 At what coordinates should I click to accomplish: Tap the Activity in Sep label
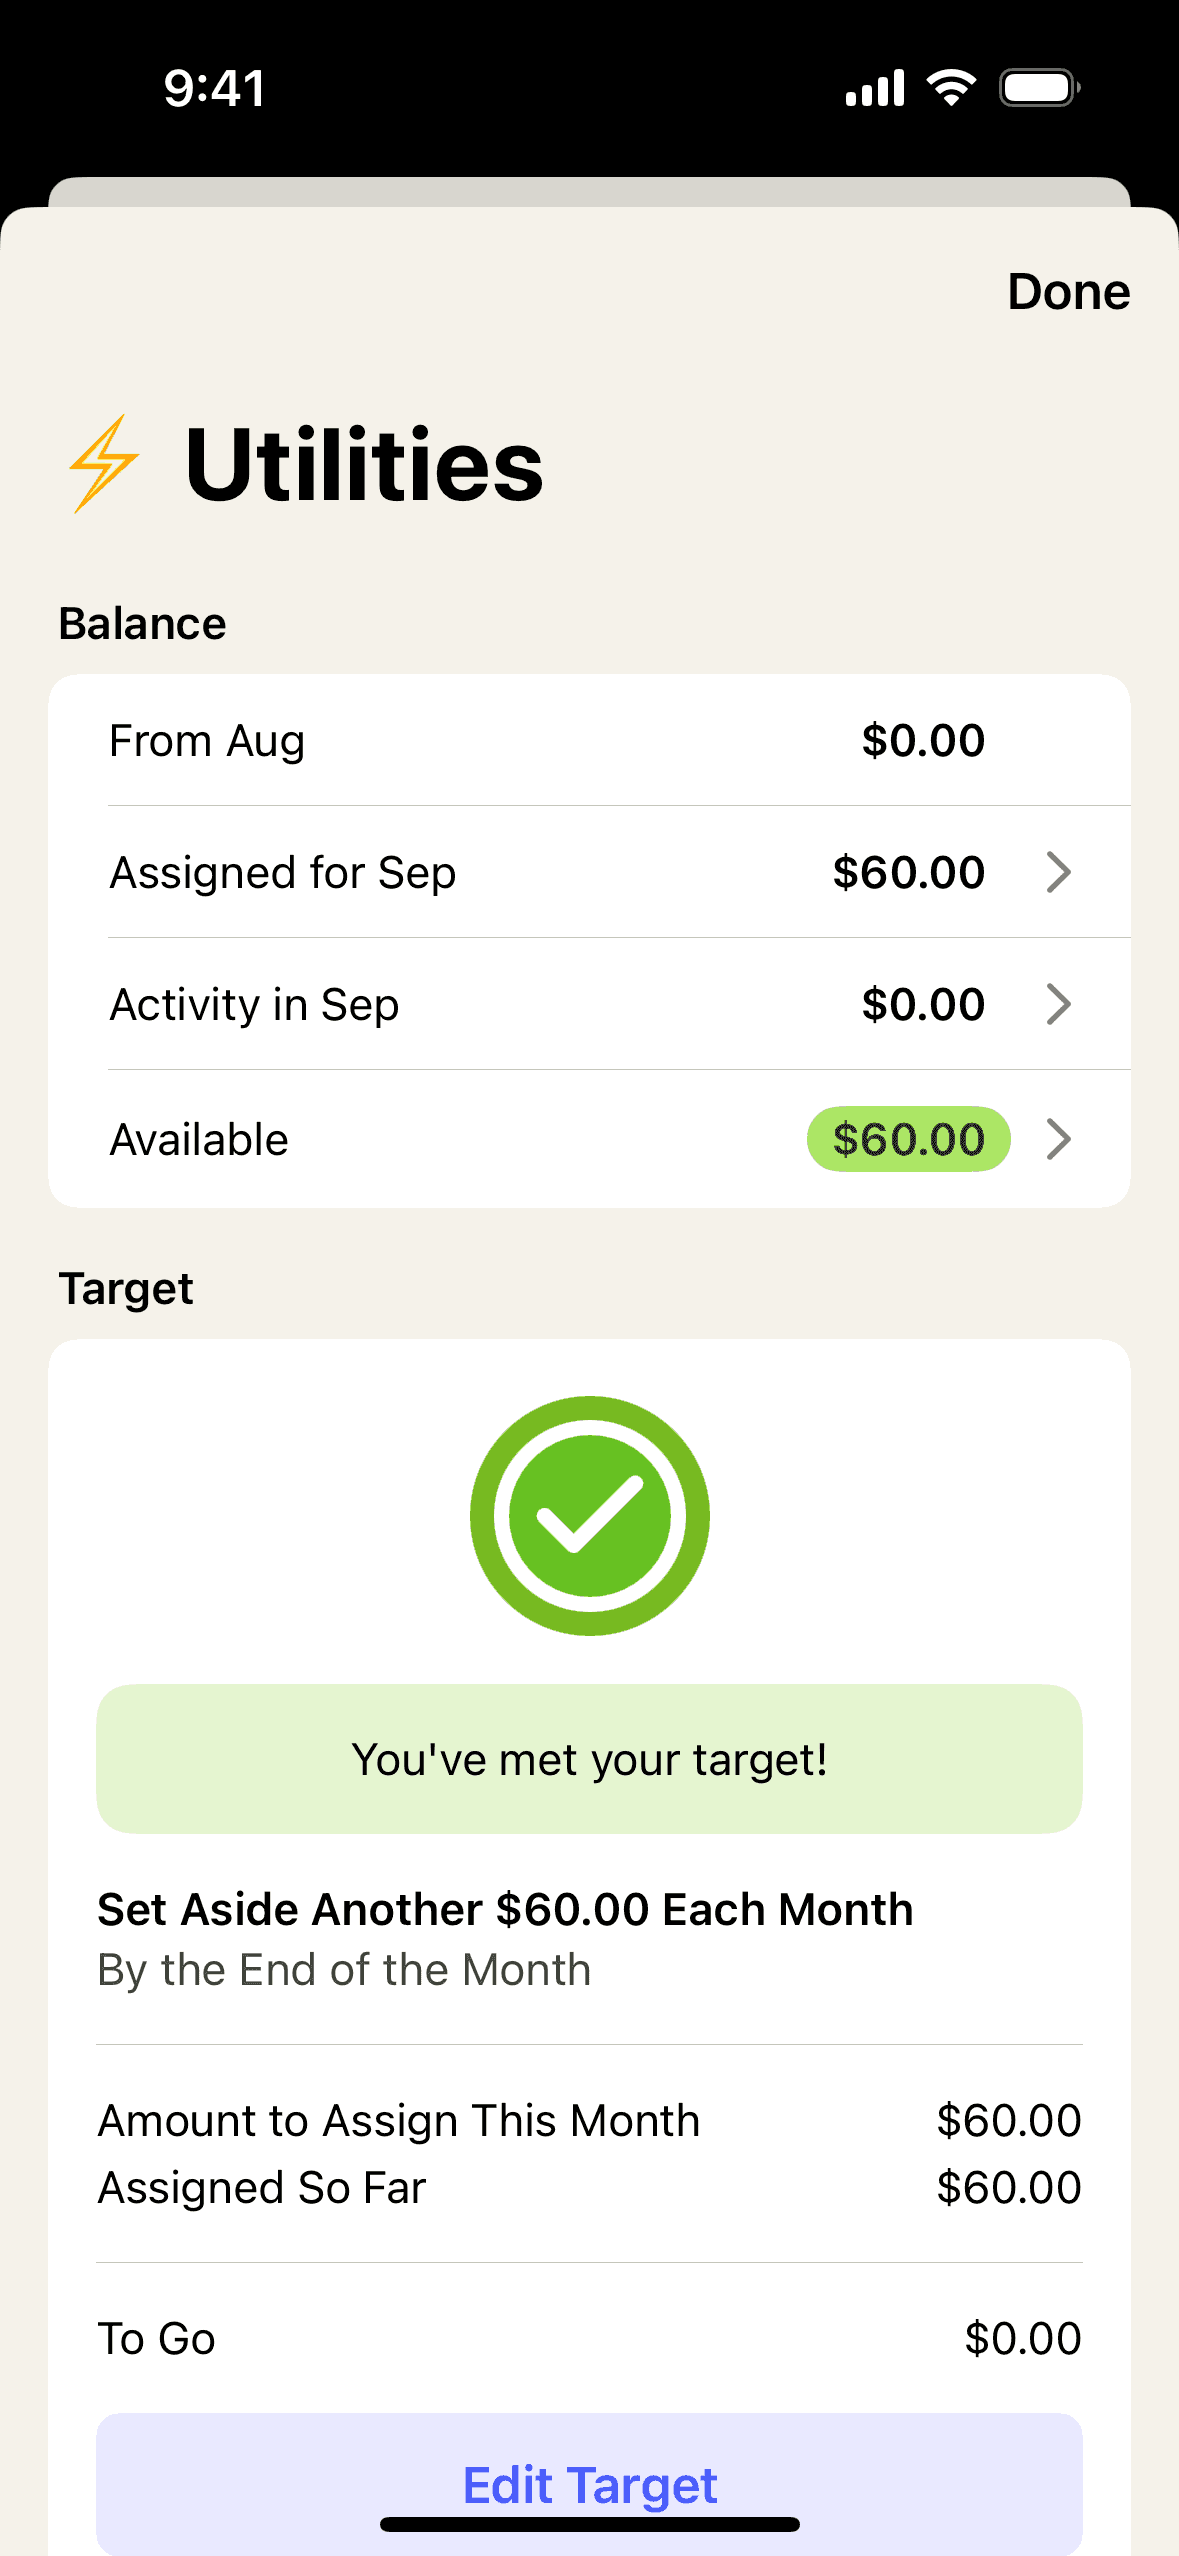coord(254,1004)
